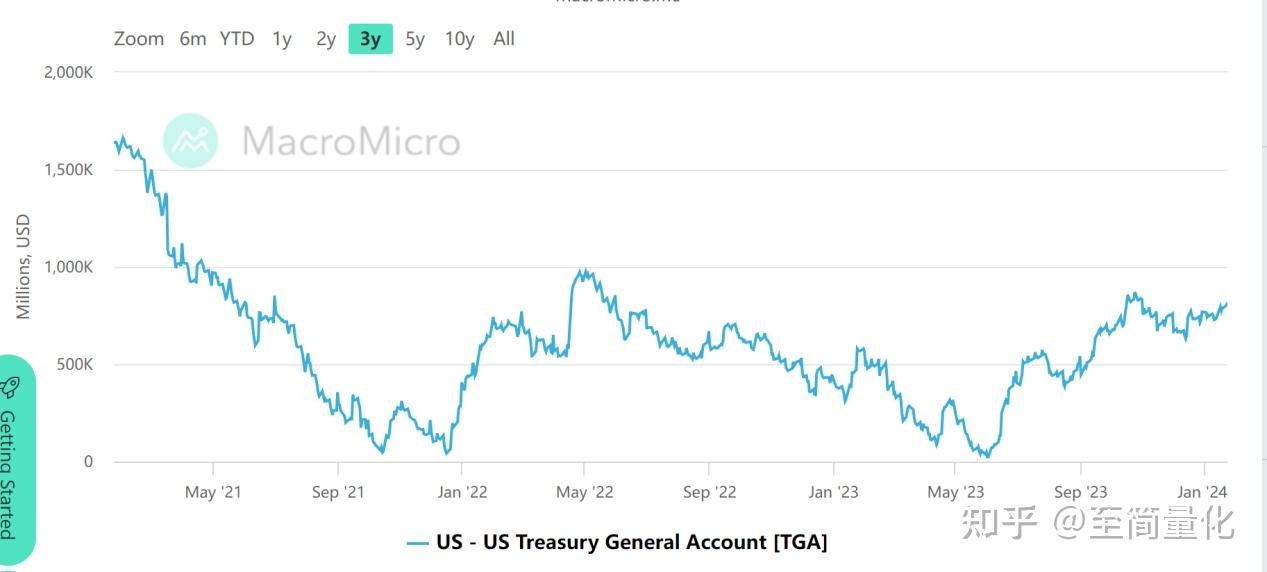Choose the 2y zoom option
The width and height of the screenshot is (1267, 572).
326,39
